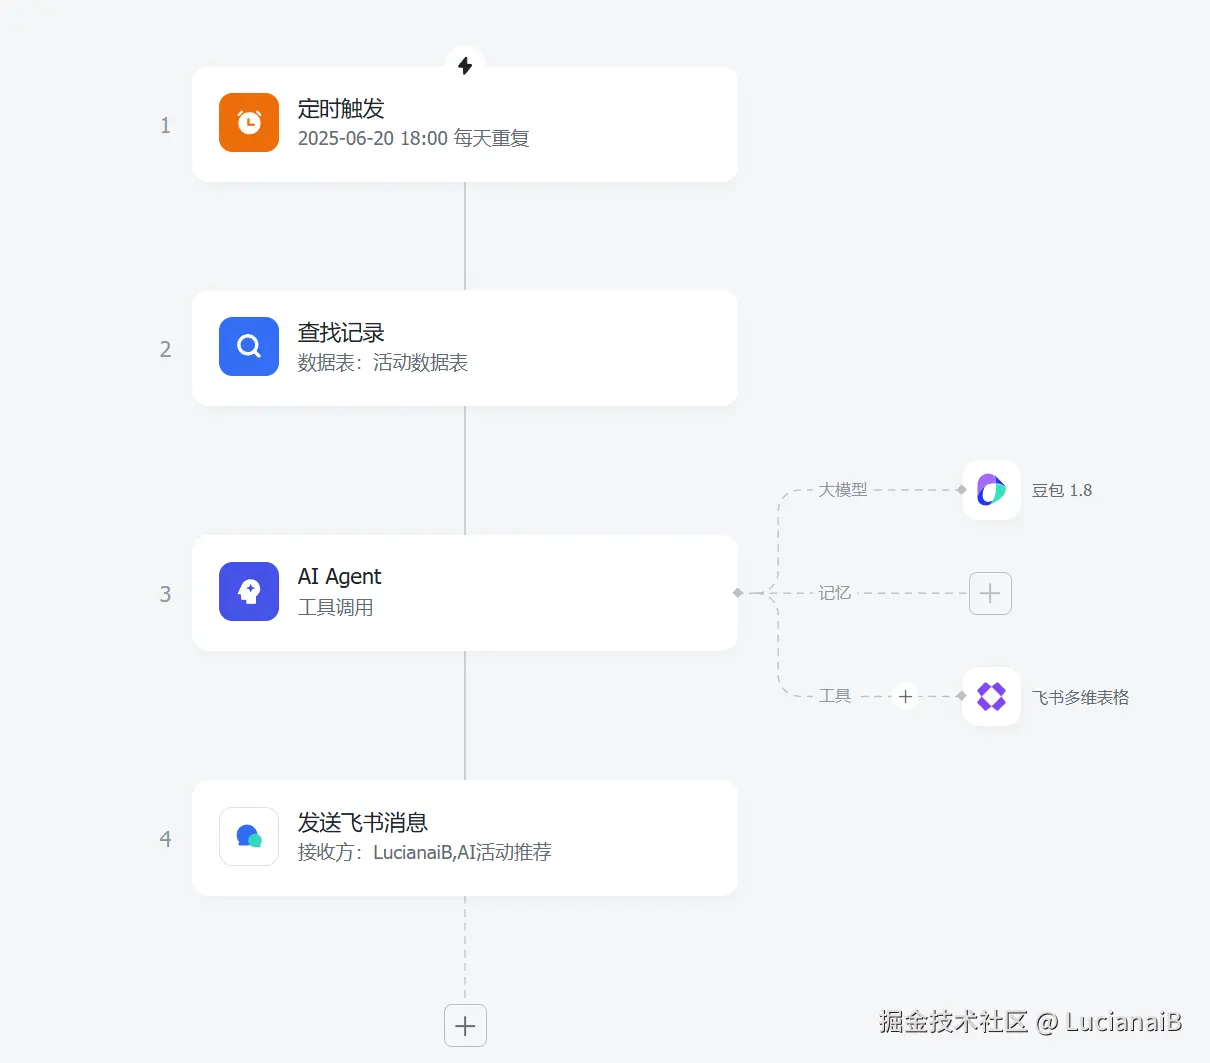Select the Feishu Bitable tool icon
This screenshot has height=1063, width=1210.
[x=991, y=696]
